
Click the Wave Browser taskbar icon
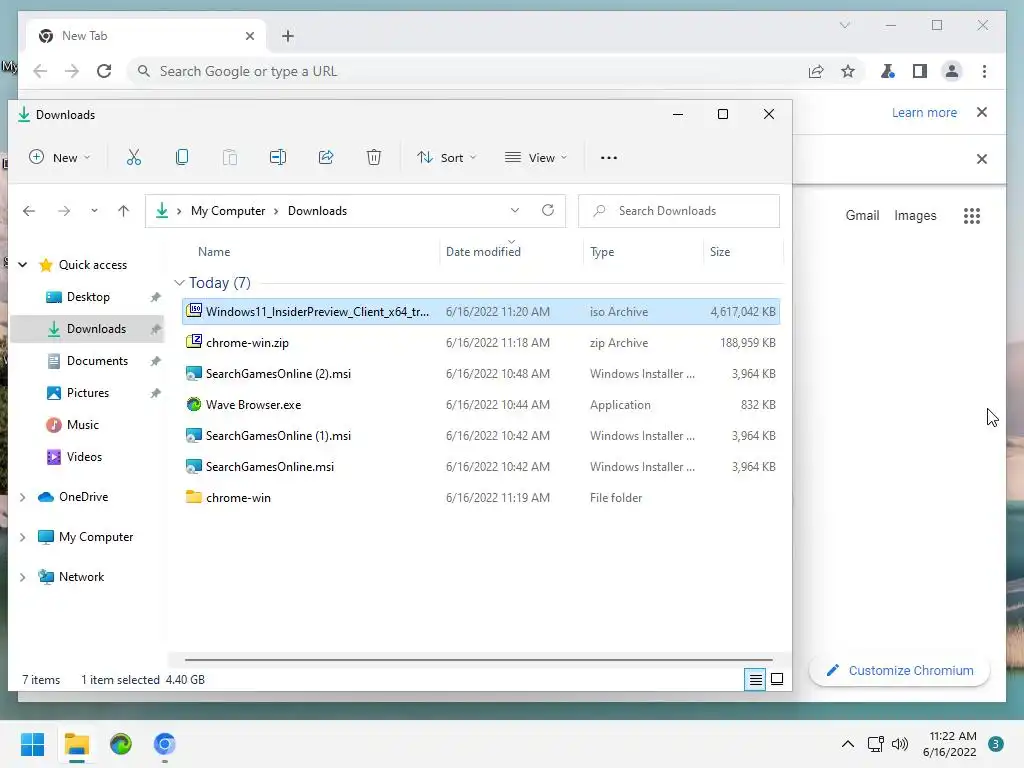(x=121, y=744)
